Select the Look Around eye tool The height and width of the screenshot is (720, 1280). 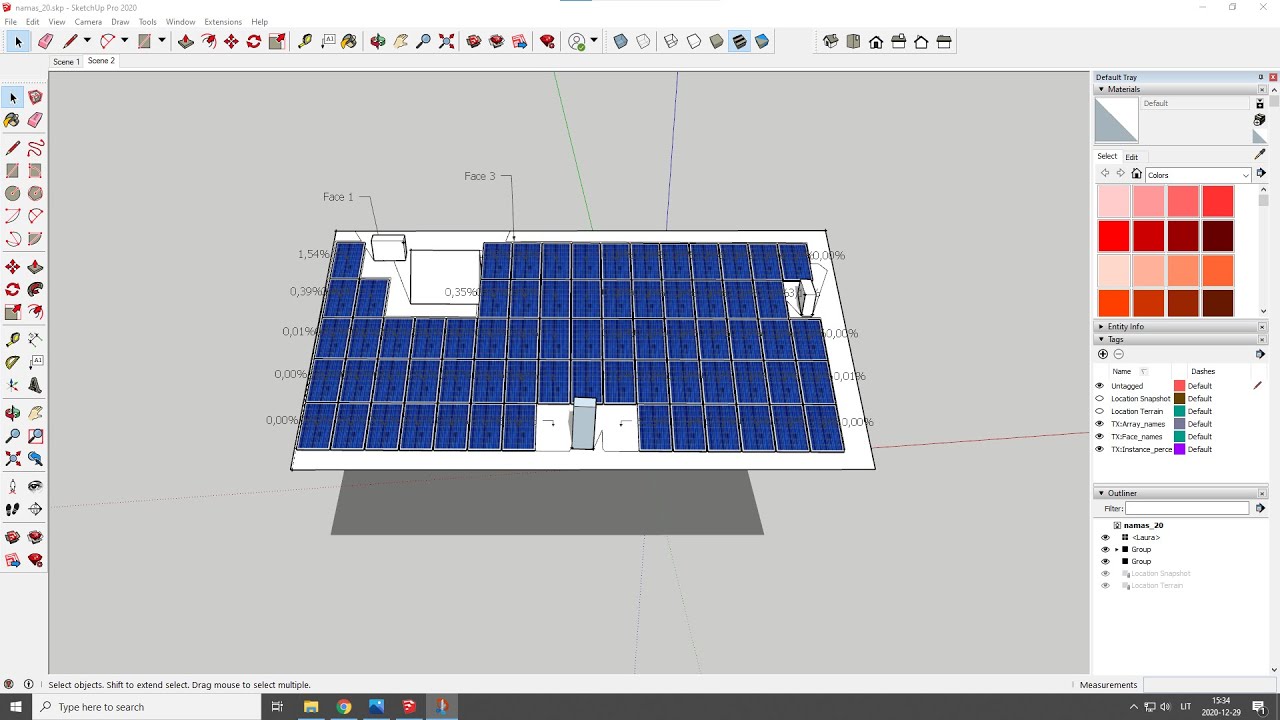pyautogui.click(x=35, y=486)
